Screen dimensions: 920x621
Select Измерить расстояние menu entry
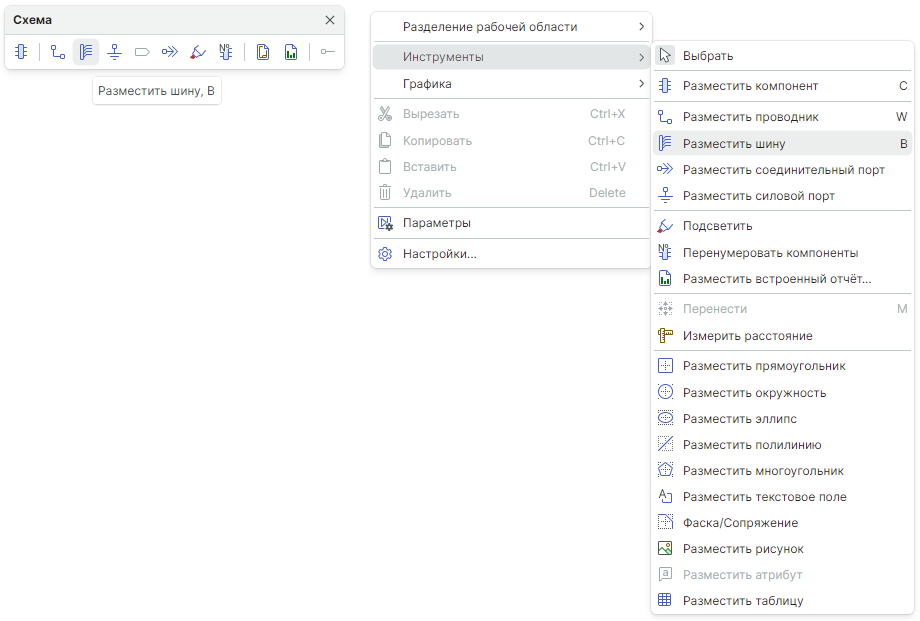(747, 336)
